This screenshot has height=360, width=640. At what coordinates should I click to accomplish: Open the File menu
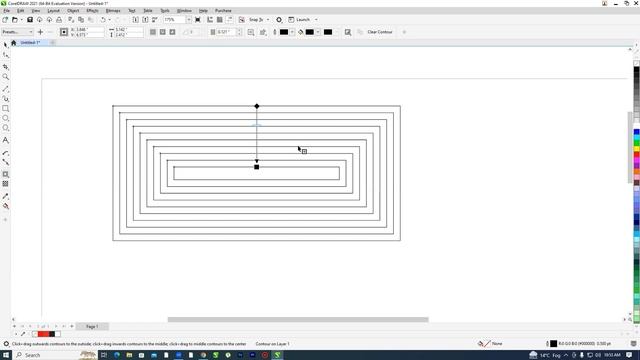7,11
